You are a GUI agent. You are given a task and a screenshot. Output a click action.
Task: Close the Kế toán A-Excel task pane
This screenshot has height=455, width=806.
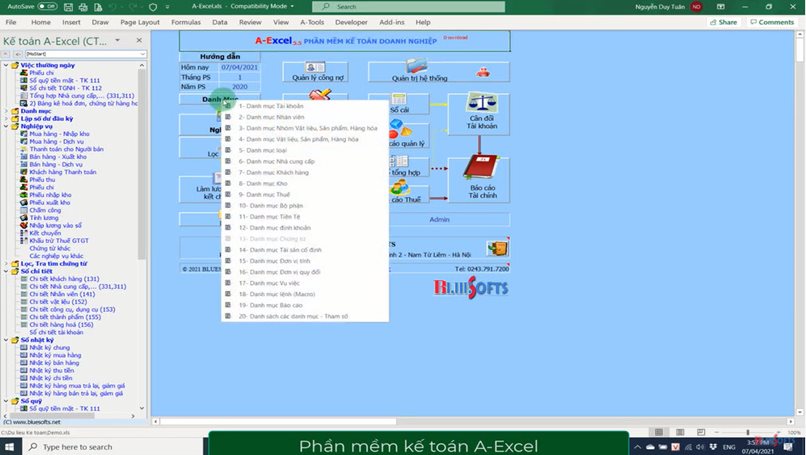[x=139, y=40]
